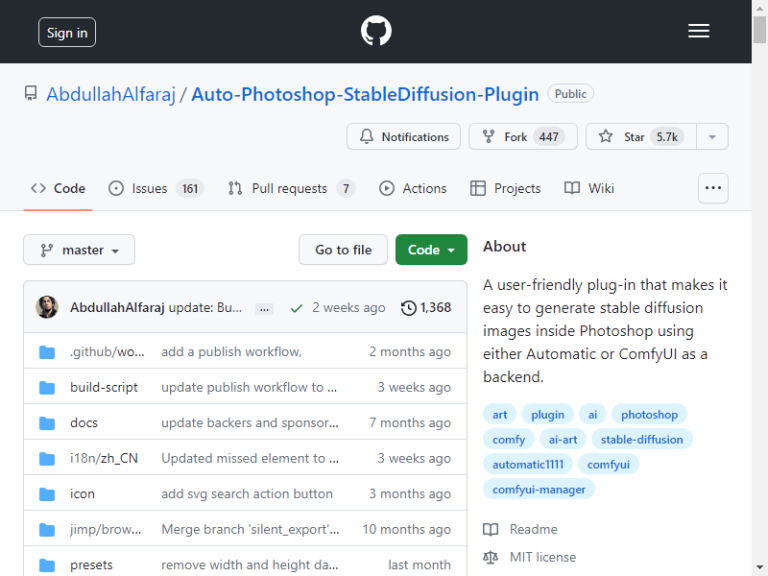Fork the repository

523,137
